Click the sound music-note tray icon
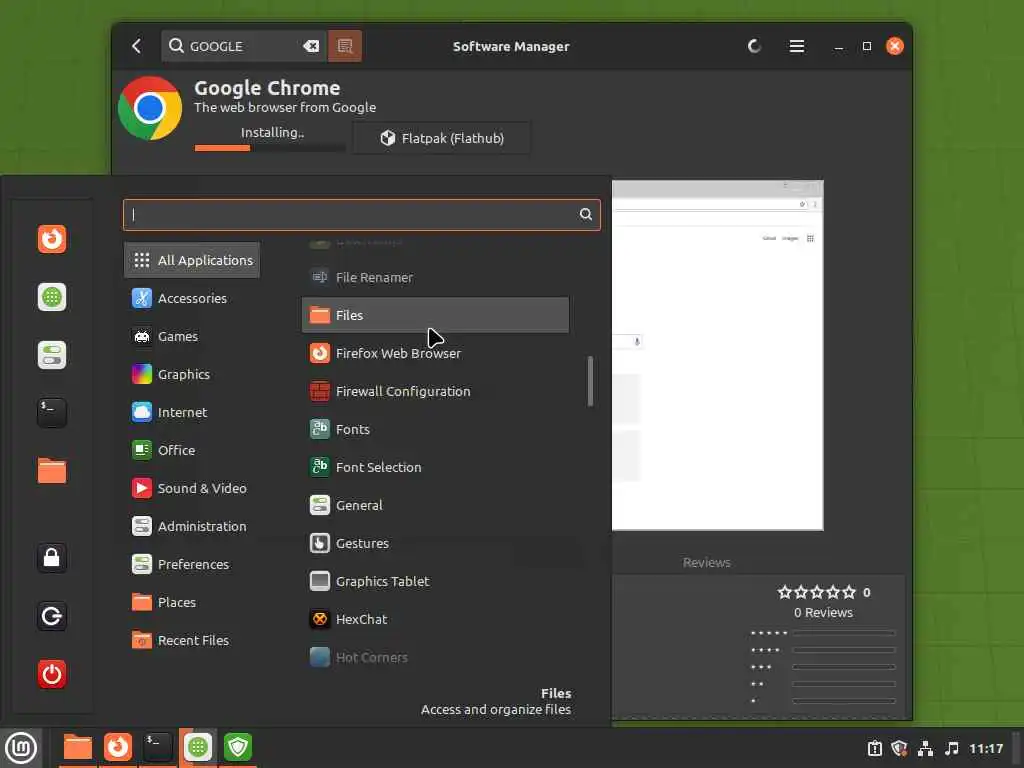This screenshot has width=1024, height=768. (952, 748)
